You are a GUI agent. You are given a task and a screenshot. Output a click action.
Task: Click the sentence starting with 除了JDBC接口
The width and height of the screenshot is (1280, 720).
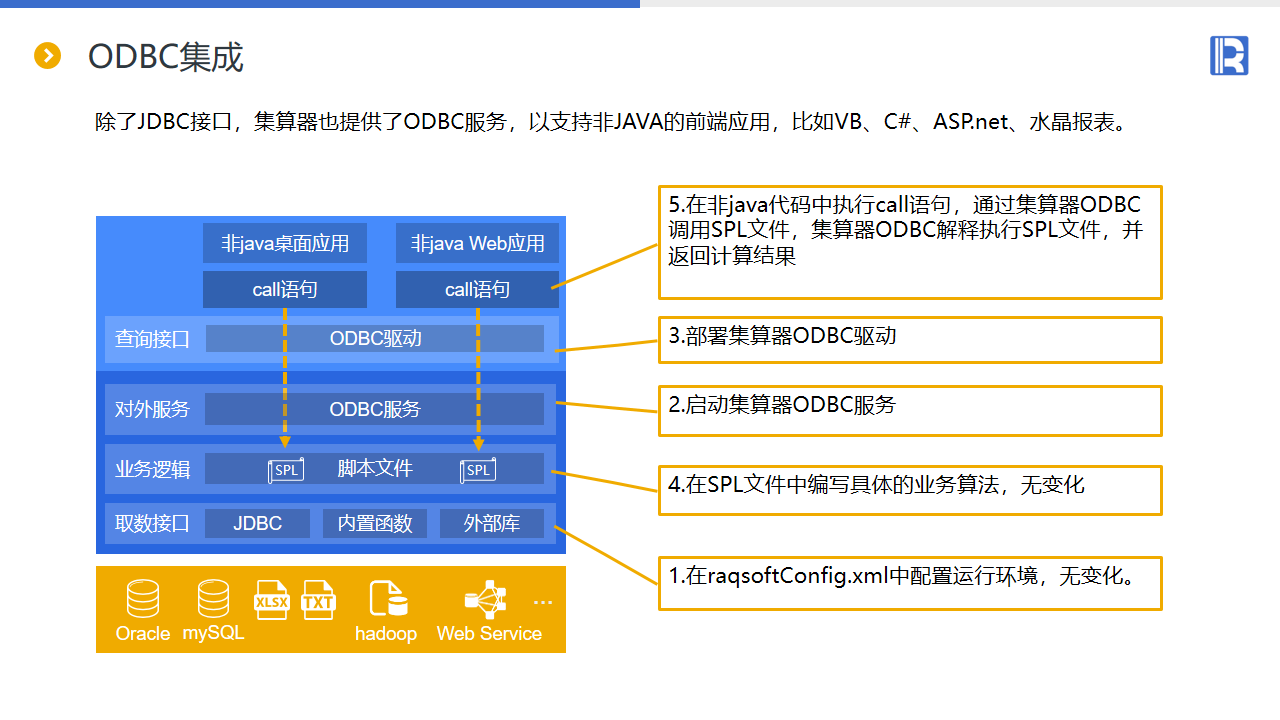pos(612,123)
